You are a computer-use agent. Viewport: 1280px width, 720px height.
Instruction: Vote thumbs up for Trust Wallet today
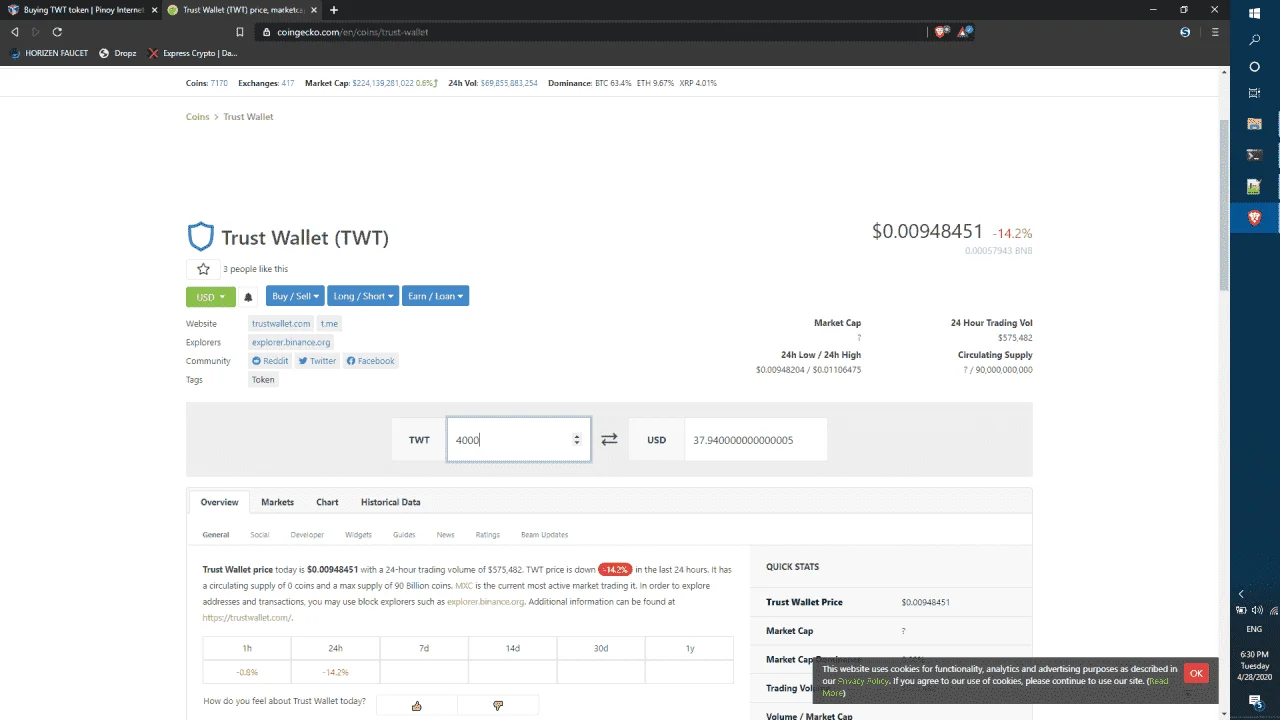[x=416, y=705]
